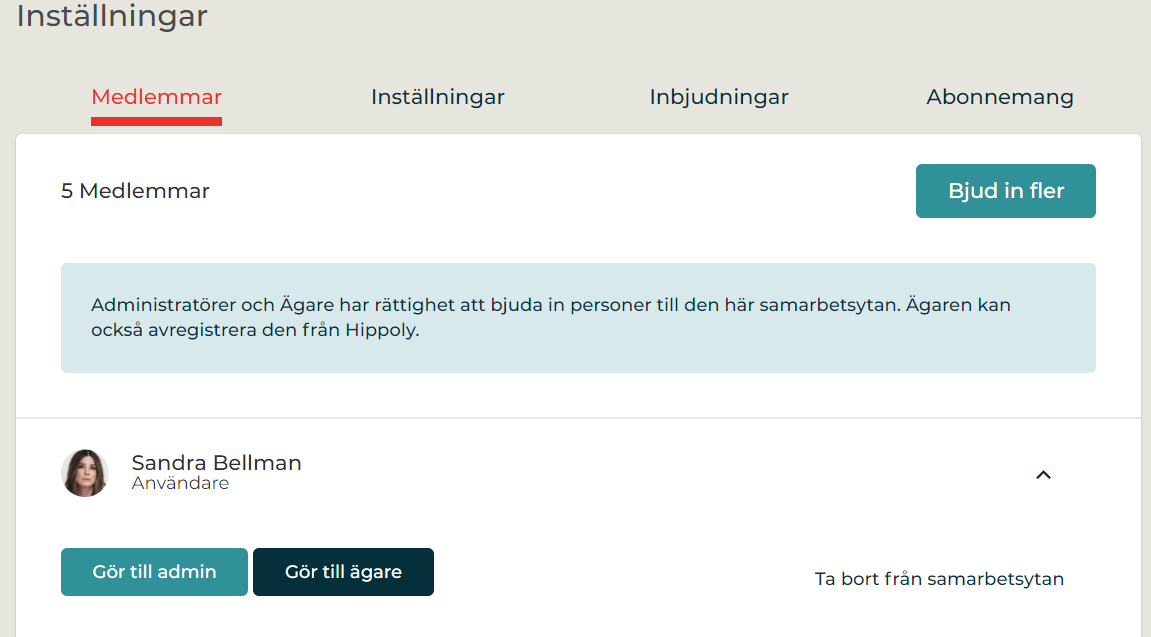Open the Medlemmar tab

(156, 97)
